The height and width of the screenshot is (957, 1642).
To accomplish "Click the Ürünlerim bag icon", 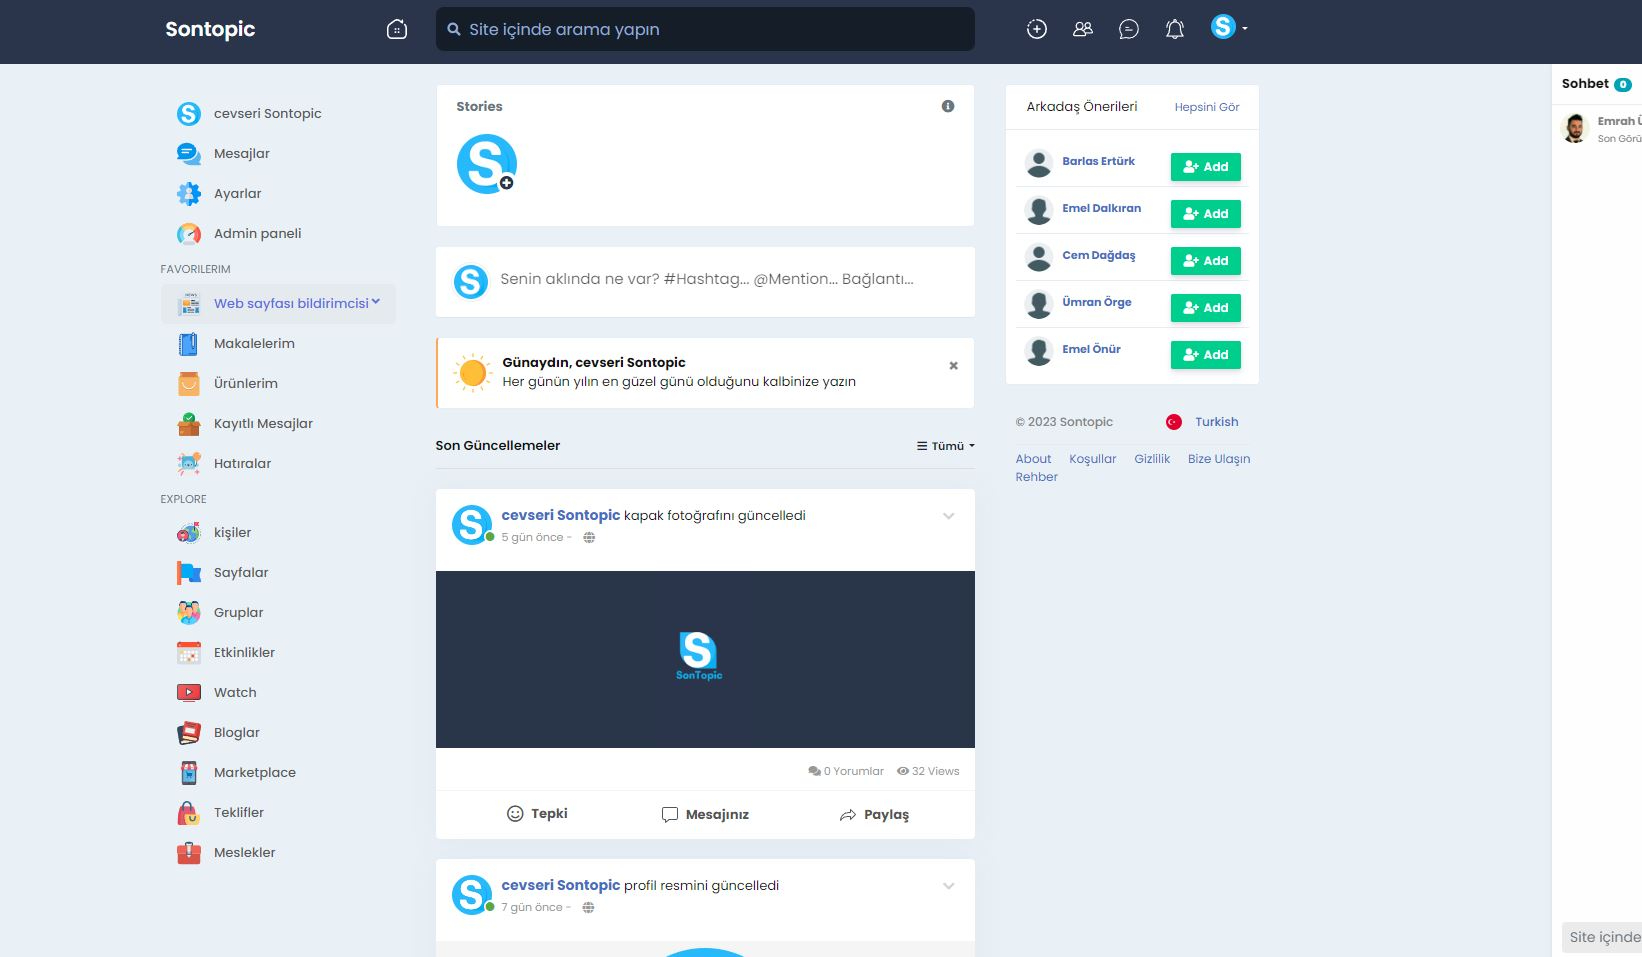I will tap(189, 383).
